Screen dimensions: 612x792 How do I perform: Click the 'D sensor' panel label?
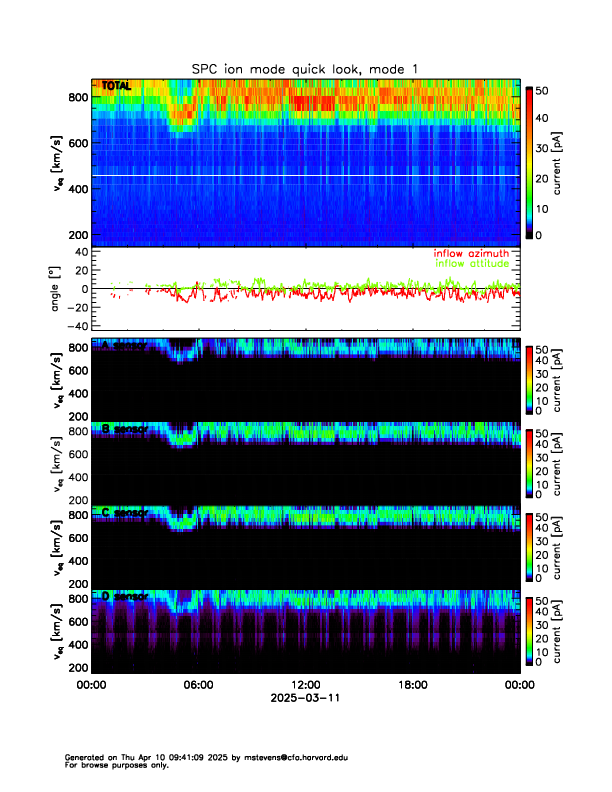click(124, 597)
